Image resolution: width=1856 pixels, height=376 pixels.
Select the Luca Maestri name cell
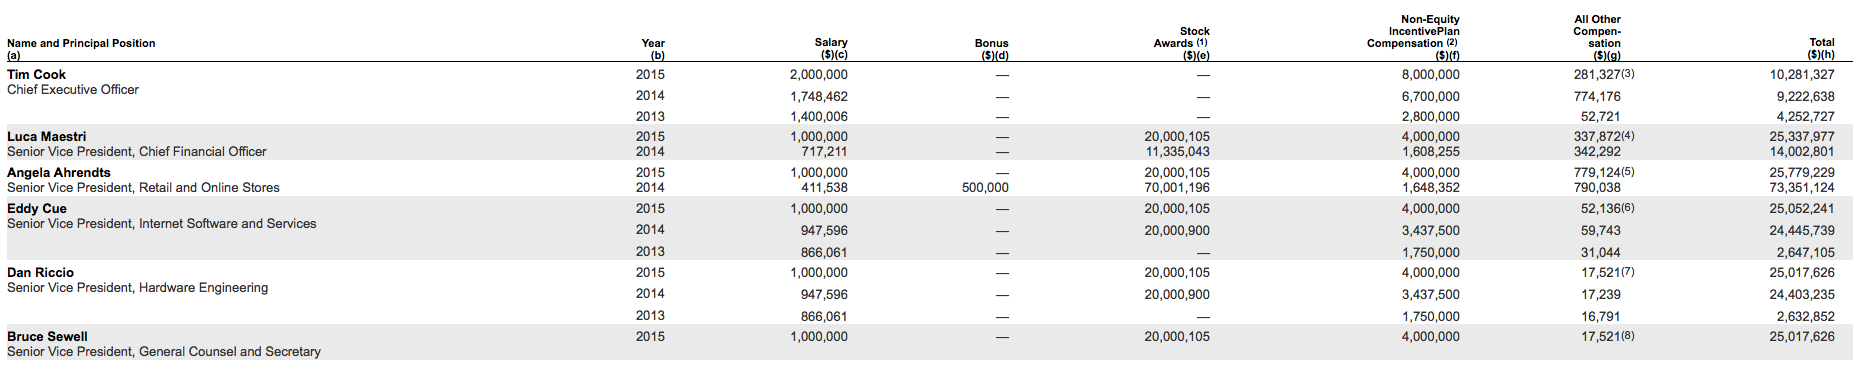(47, 136)
